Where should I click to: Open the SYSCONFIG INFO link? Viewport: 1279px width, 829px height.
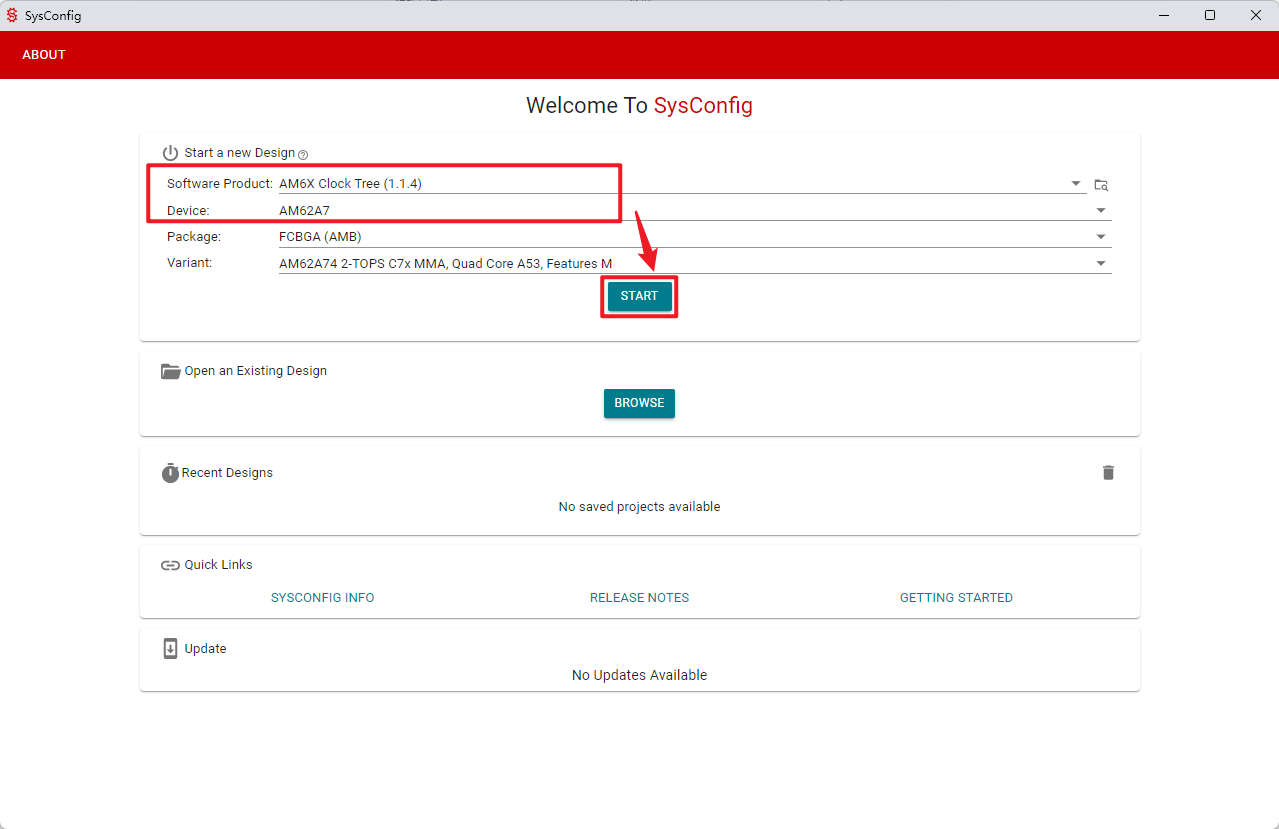pyautogui.click(x=322, y=598)
